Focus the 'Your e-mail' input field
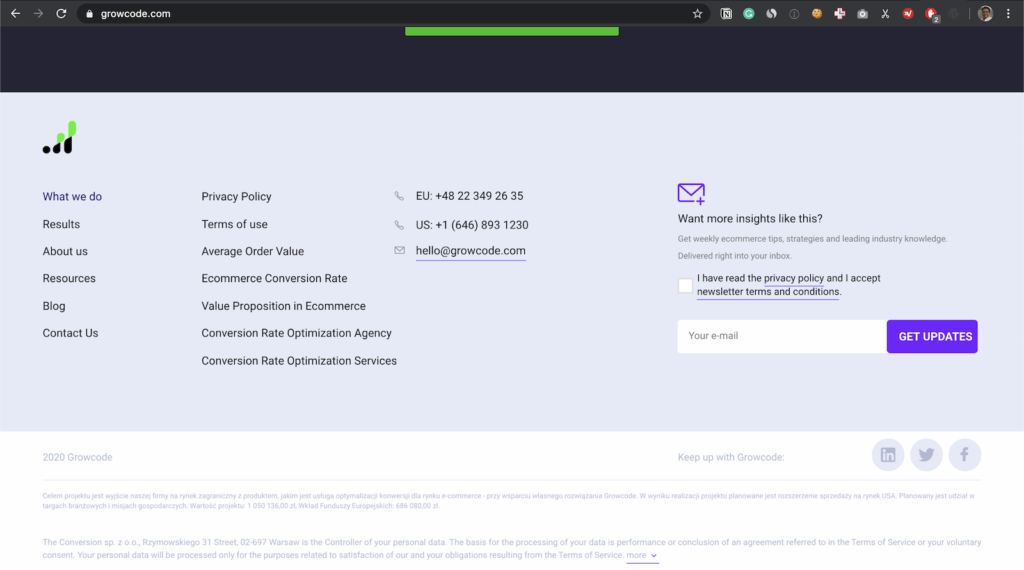Screen dimensions: 1024x570 (x=782, y=336)
